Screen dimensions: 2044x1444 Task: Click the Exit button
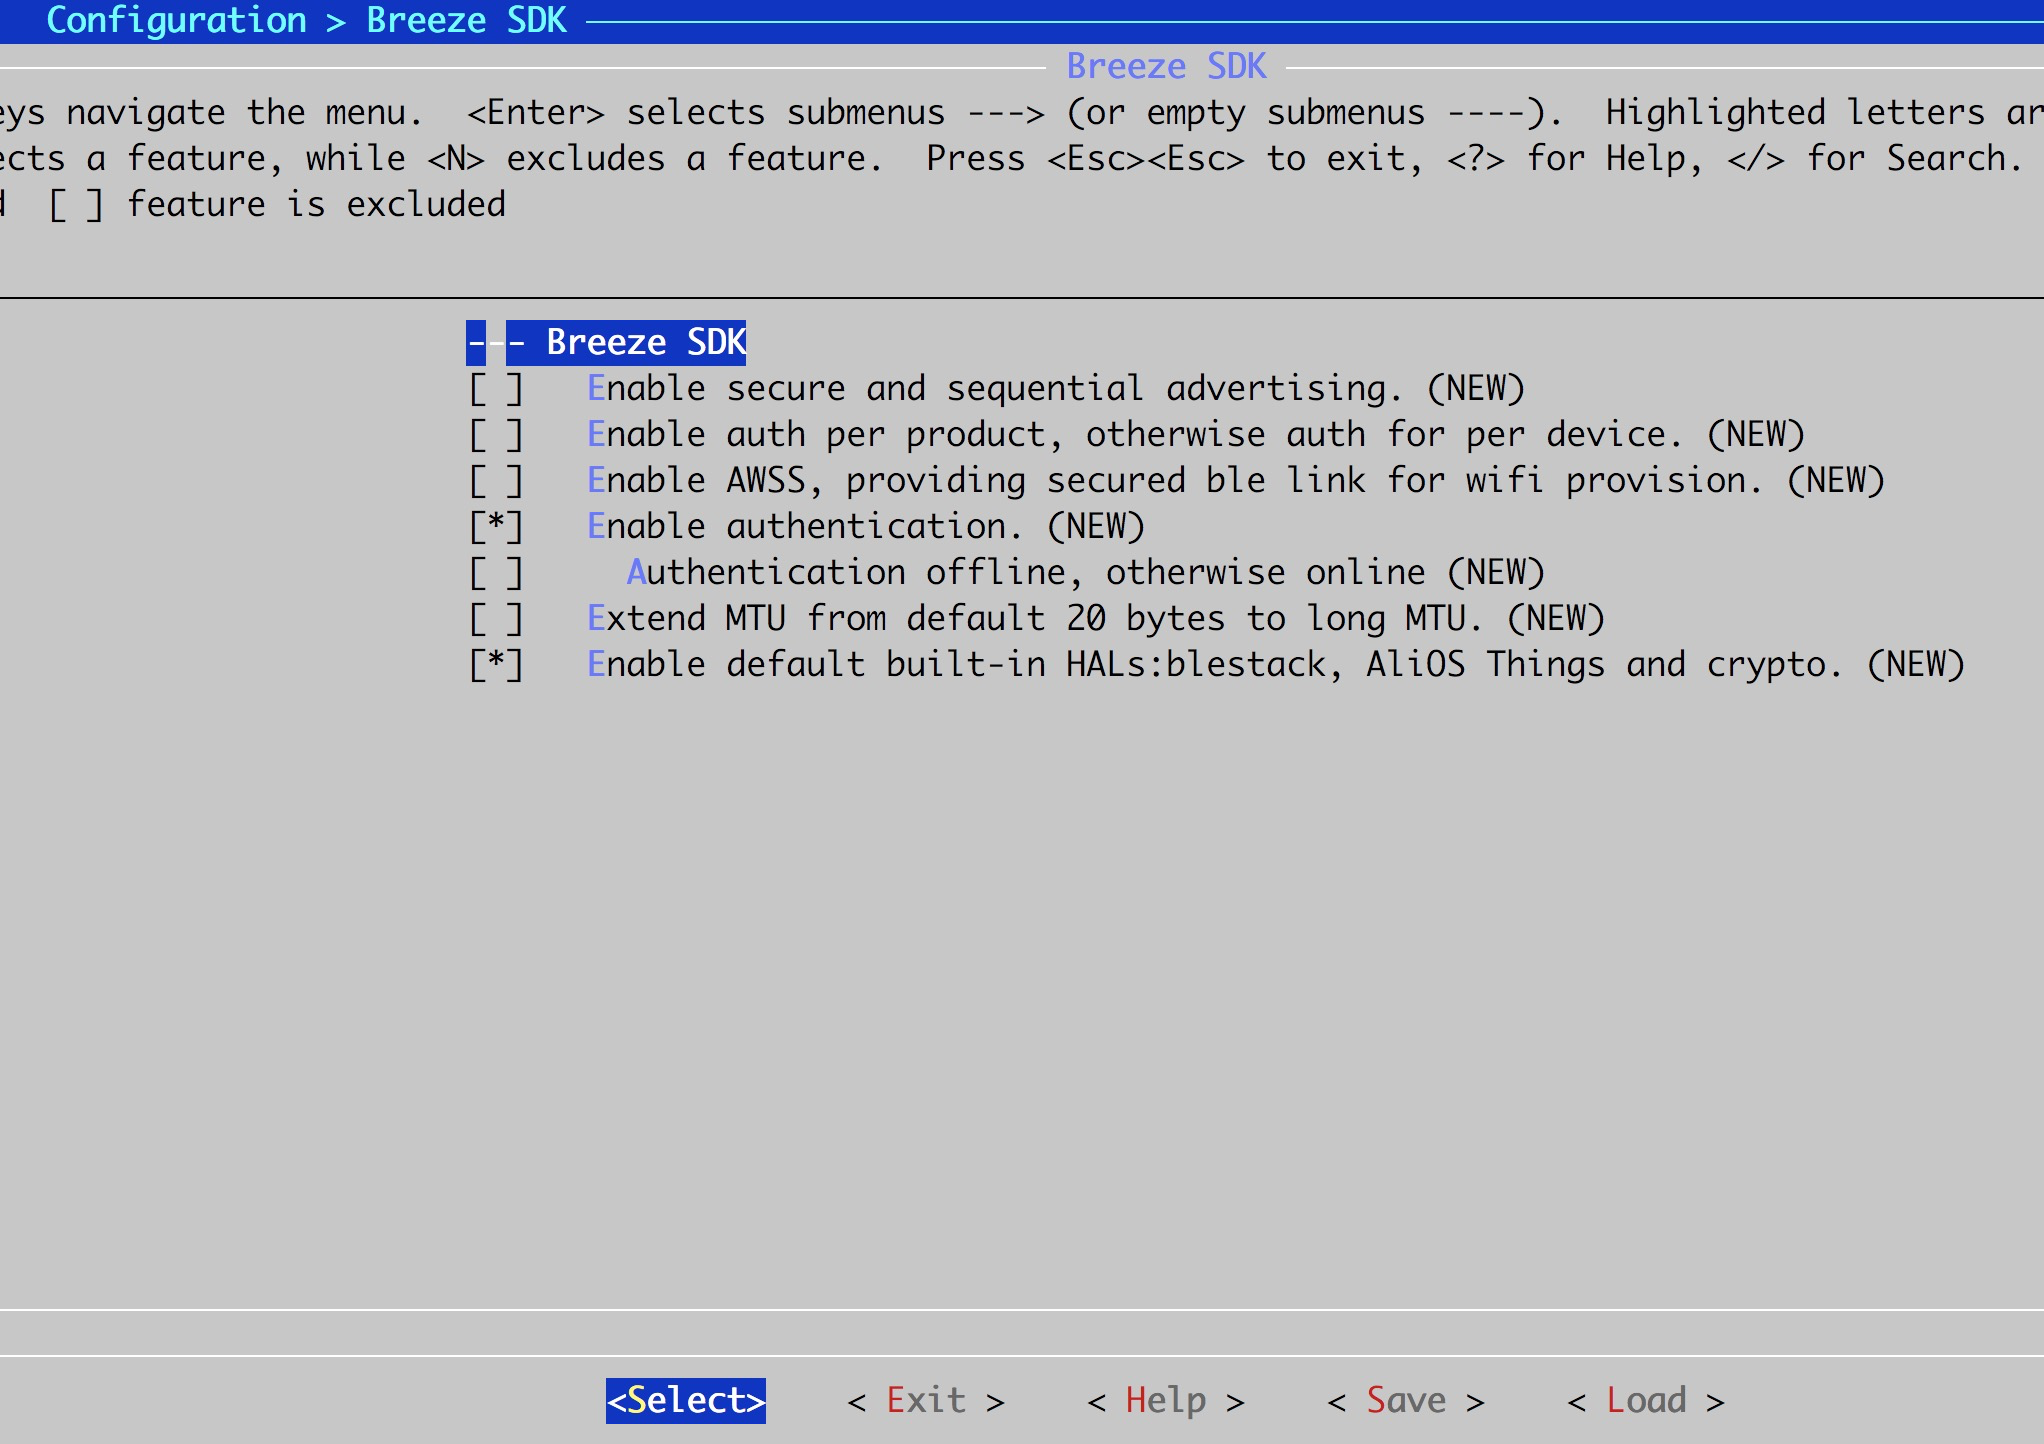pyautogui.click(x=926, y=1400)
